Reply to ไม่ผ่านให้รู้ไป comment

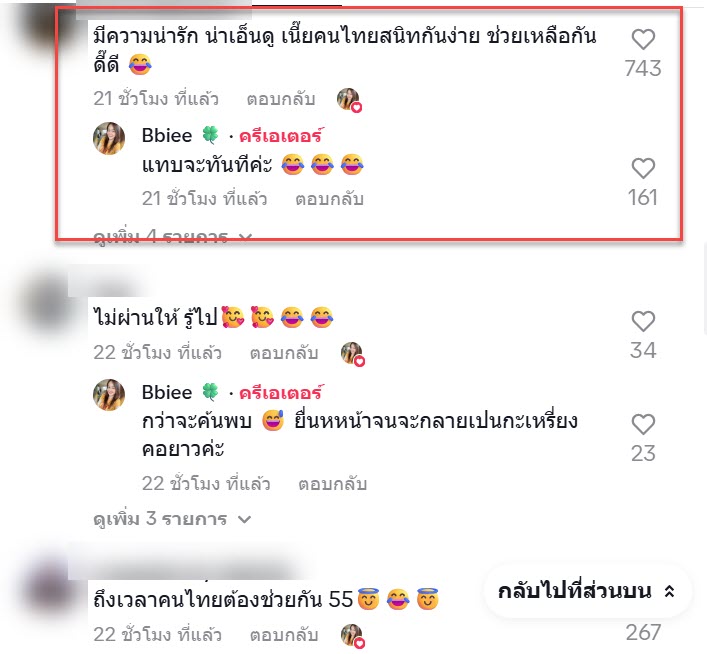(x=284, y=353)
